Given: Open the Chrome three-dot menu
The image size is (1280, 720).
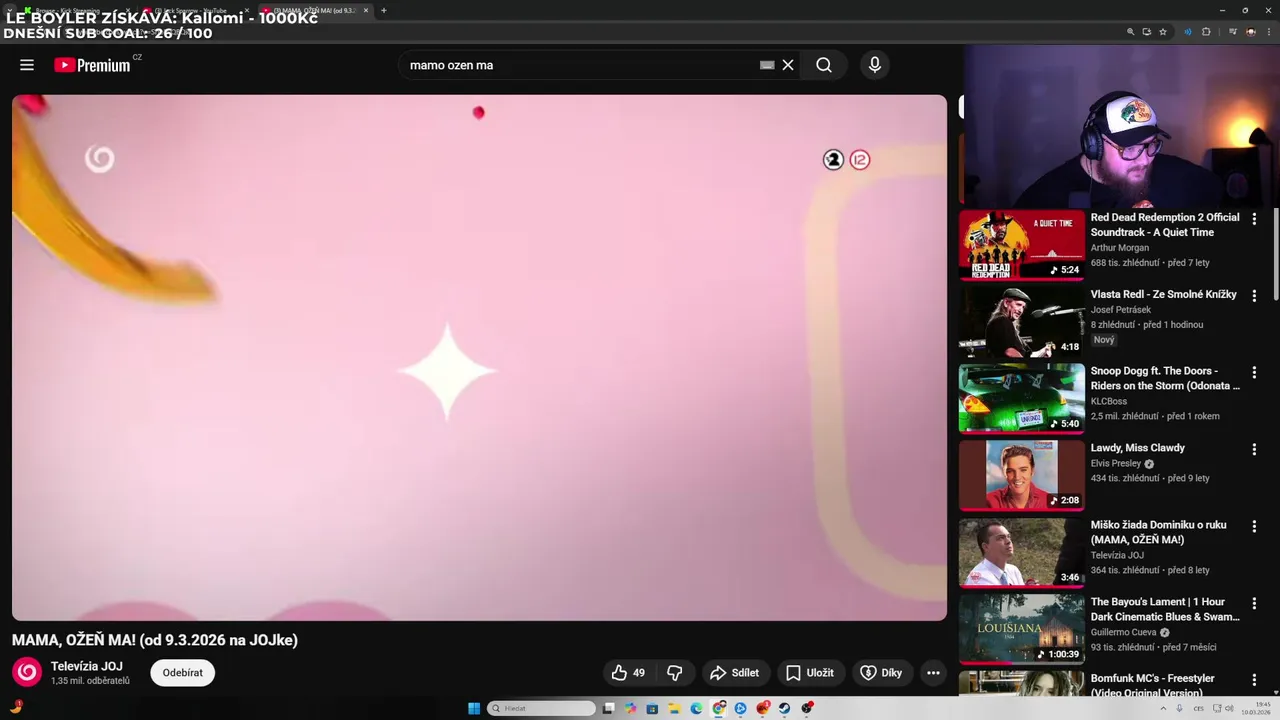Looking at the screenshot, I should click(1269, 32).
